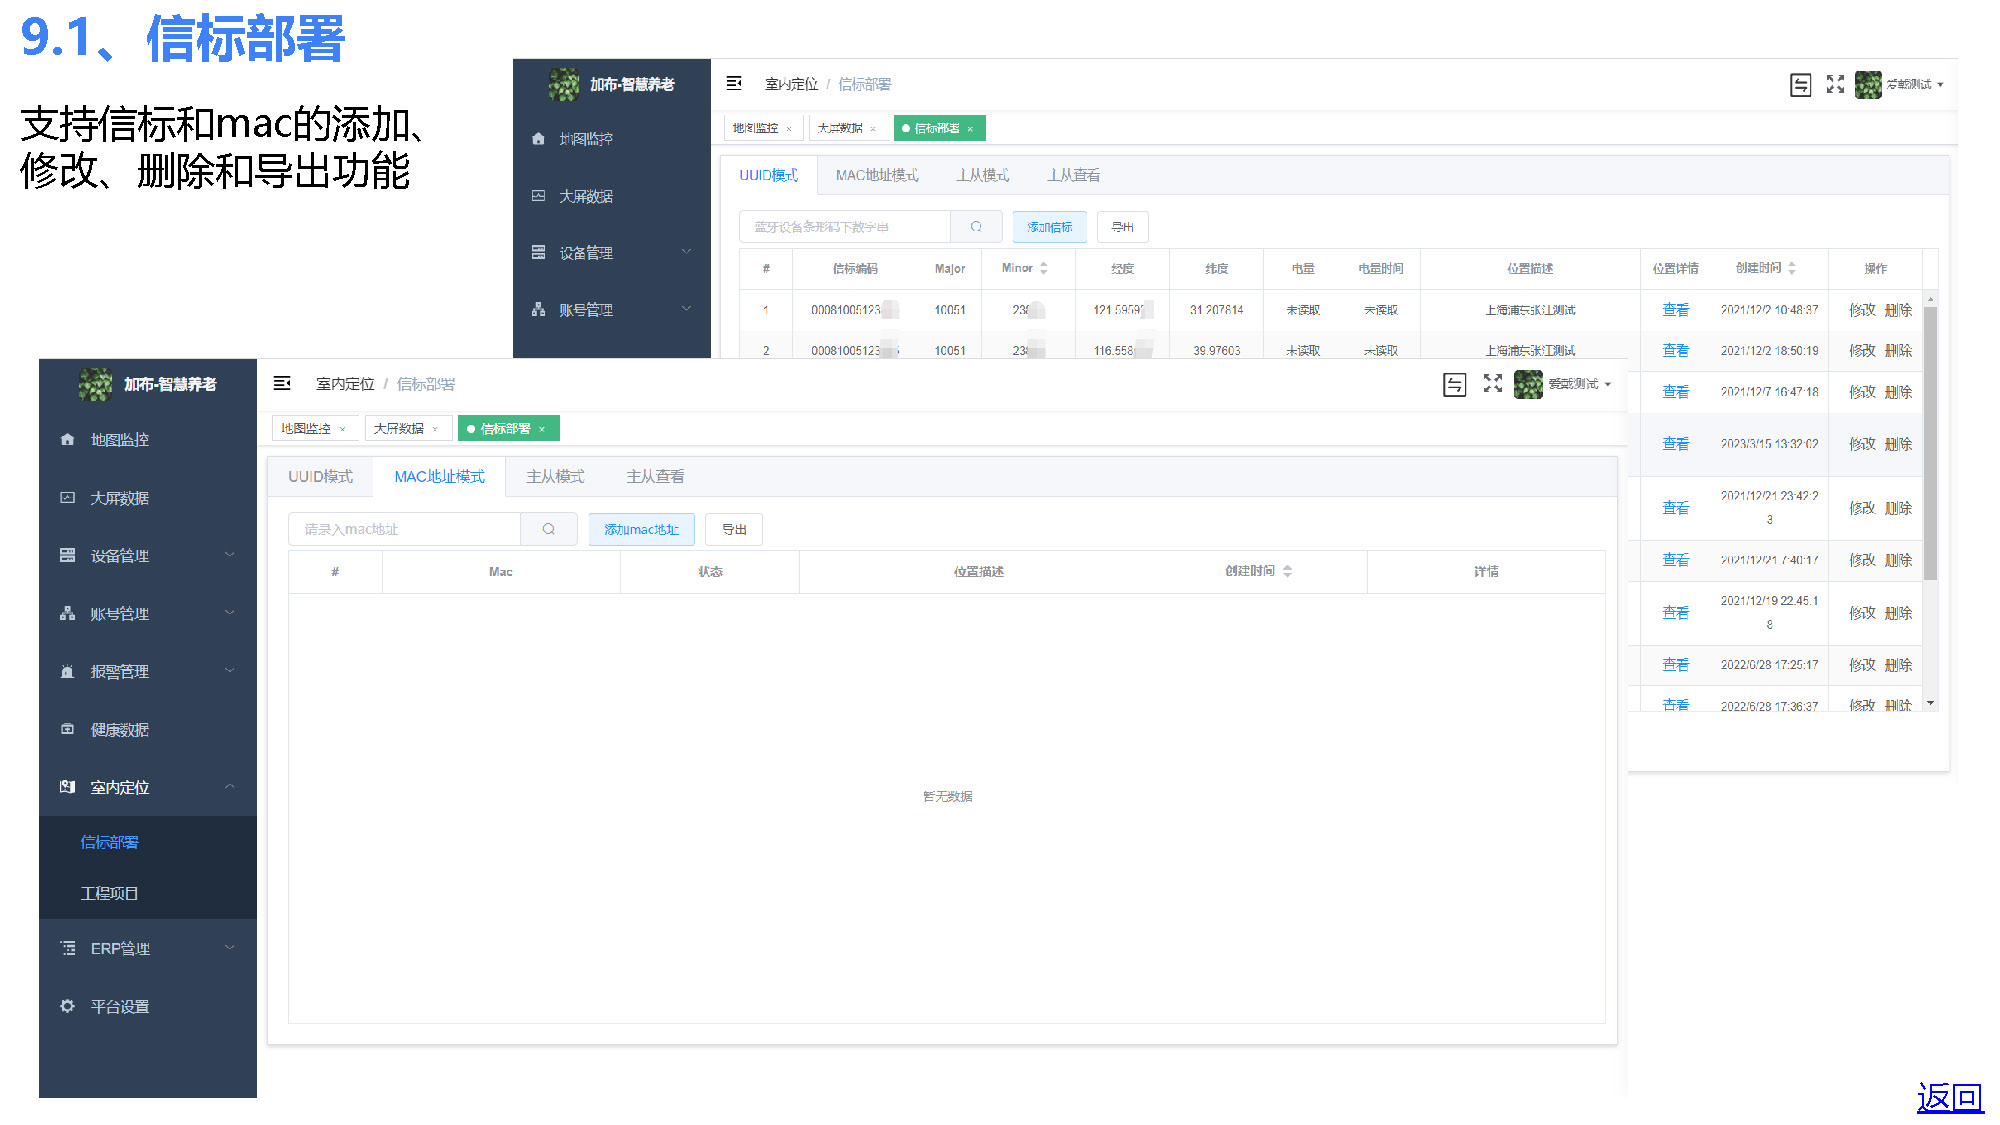Select UUID模式 tab in back window
Image resolution: width=2000 pixels, height=1125 pixels.
point(768,175)
